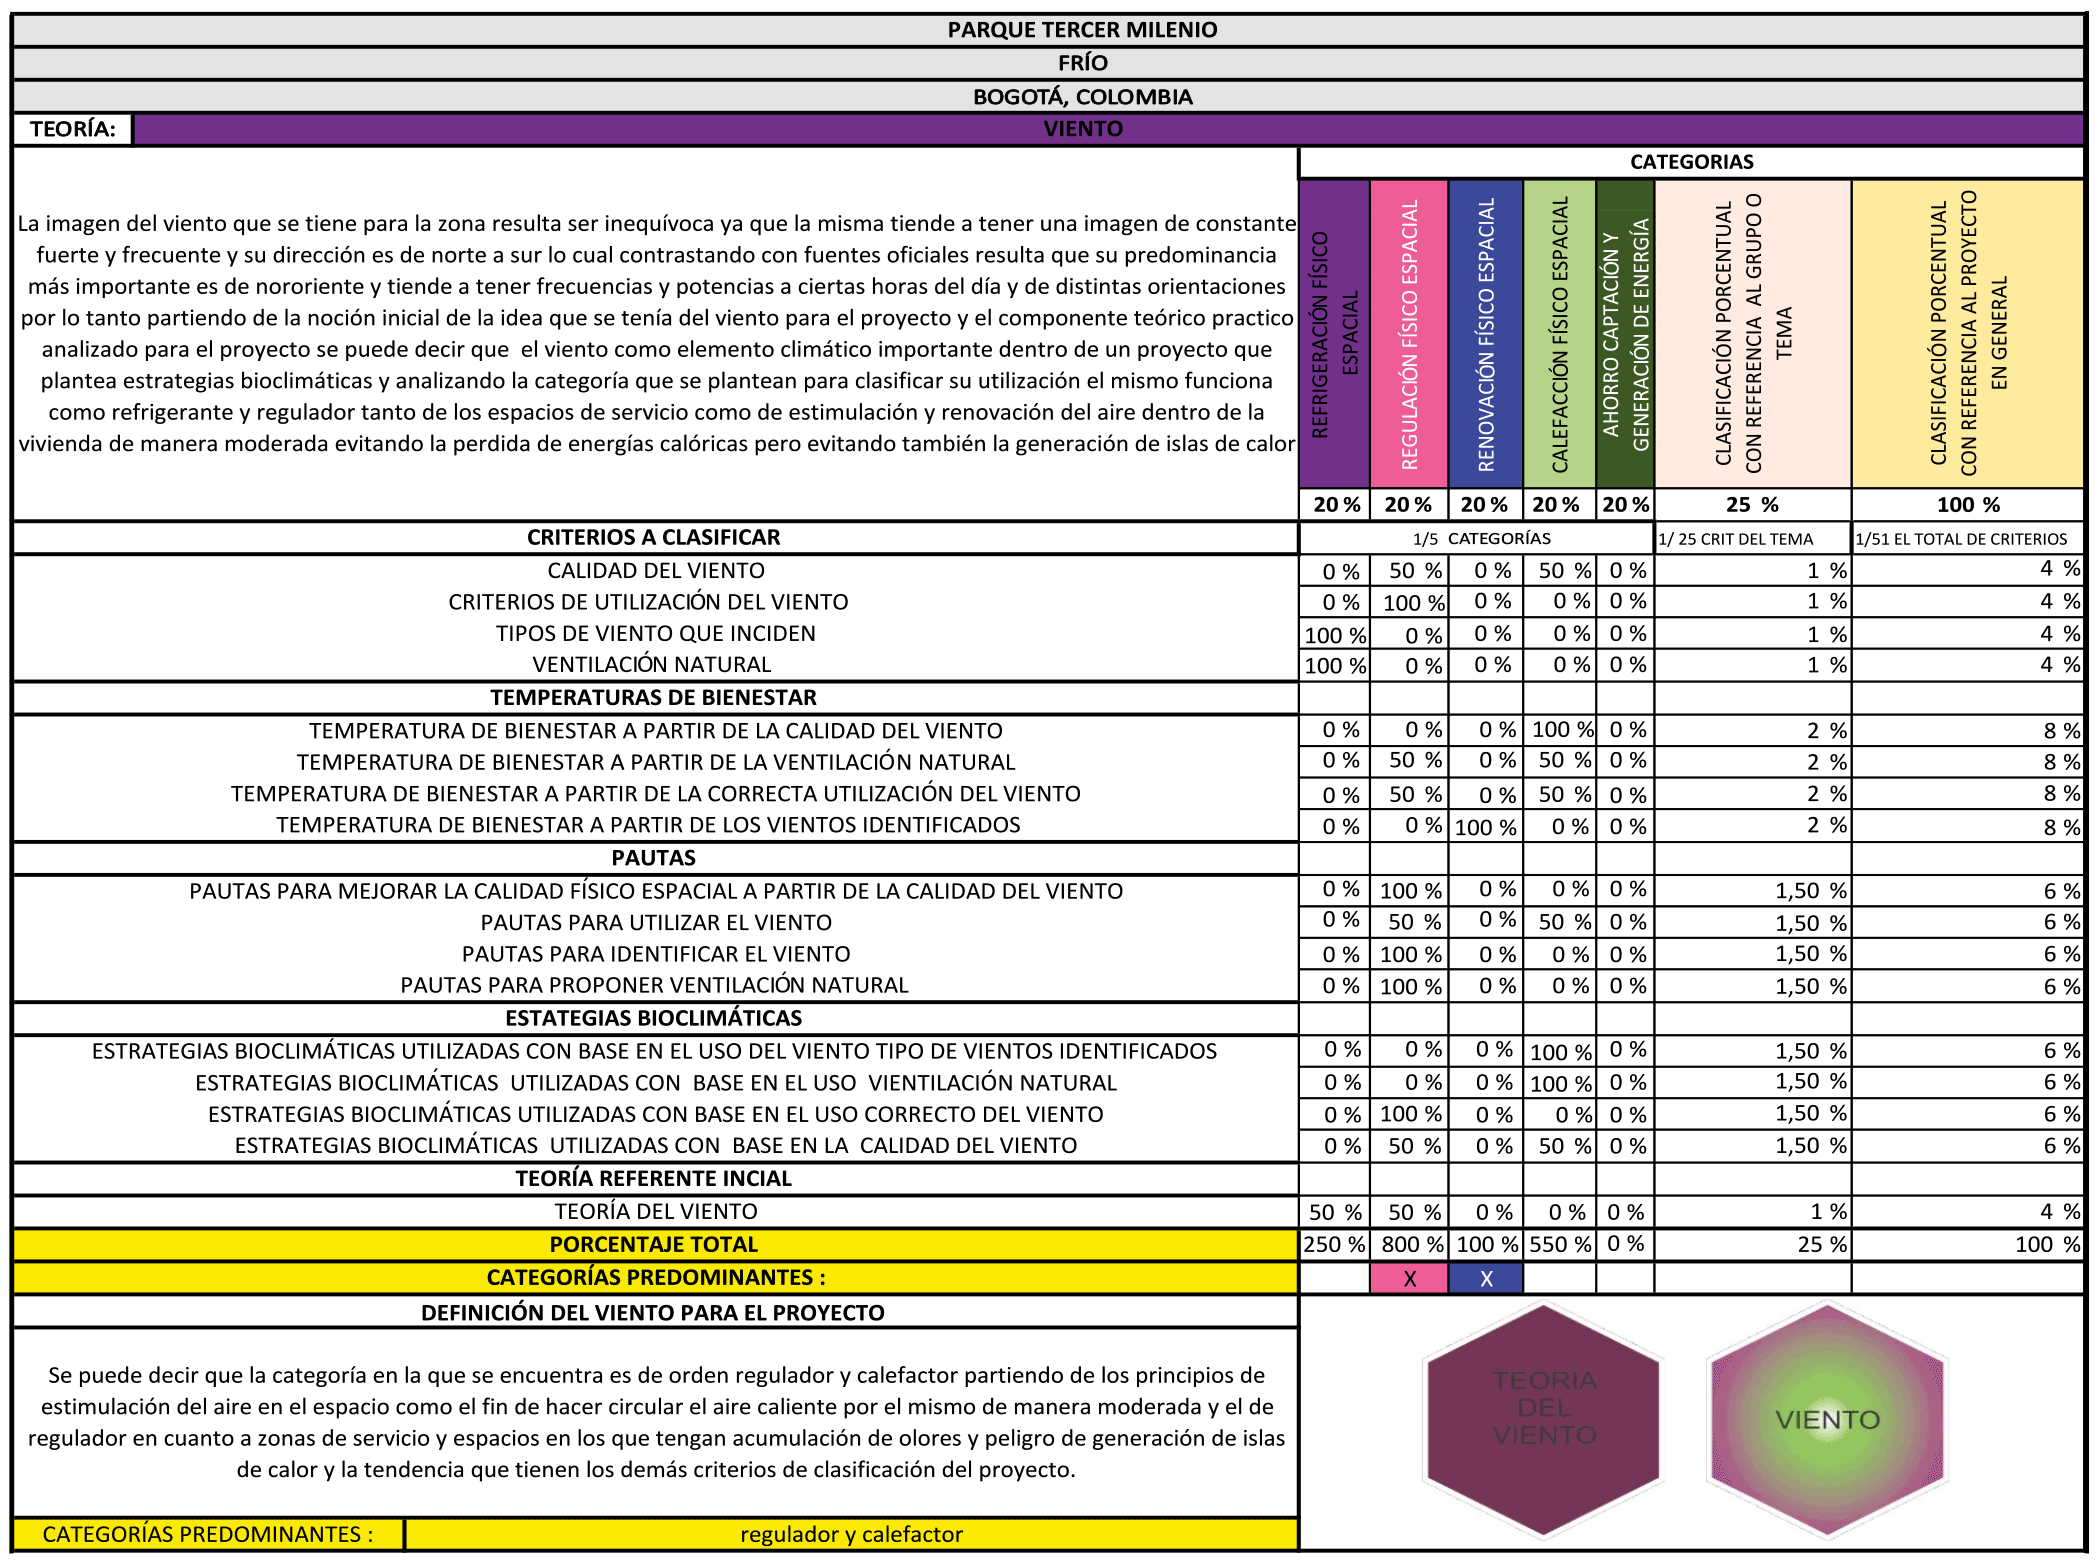
Task: Select ESTRATEGIAS BIOCLIMÁTICAS TIPO DE VIENTOS IDENTIFICADOS row
Action: 654,1051
